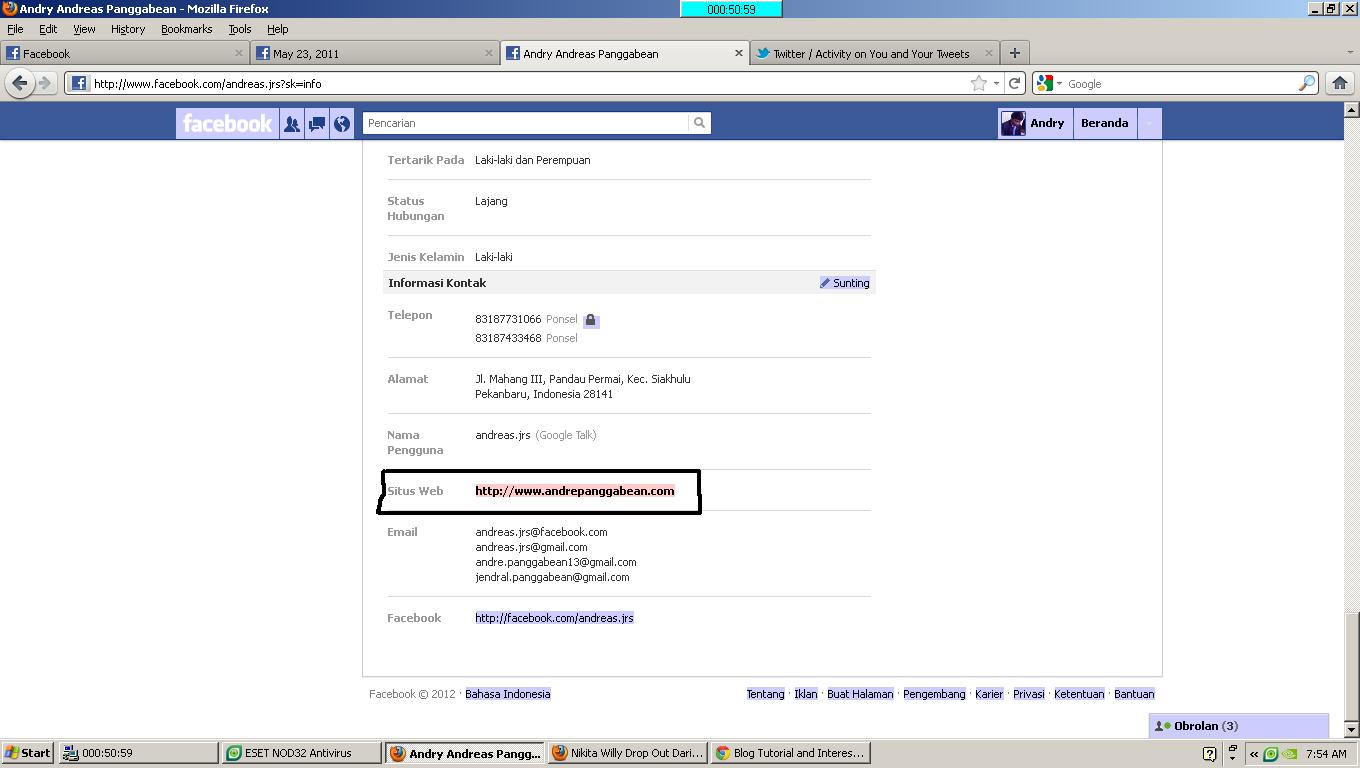Screen dimensions: 1360x768
Task: Open the facebook.com/andreas.jrs link
Action: pyautogui.click(x=554, y=618)
